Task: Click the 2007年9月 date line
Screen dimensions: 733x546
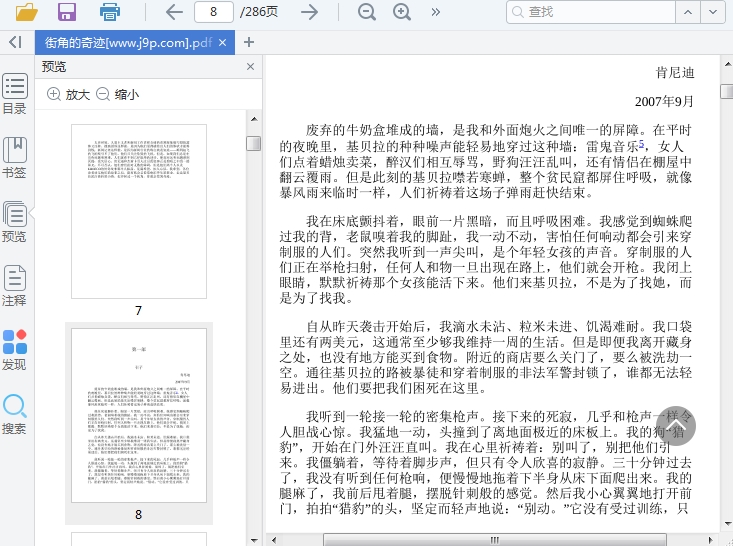Action: point(664,101)
